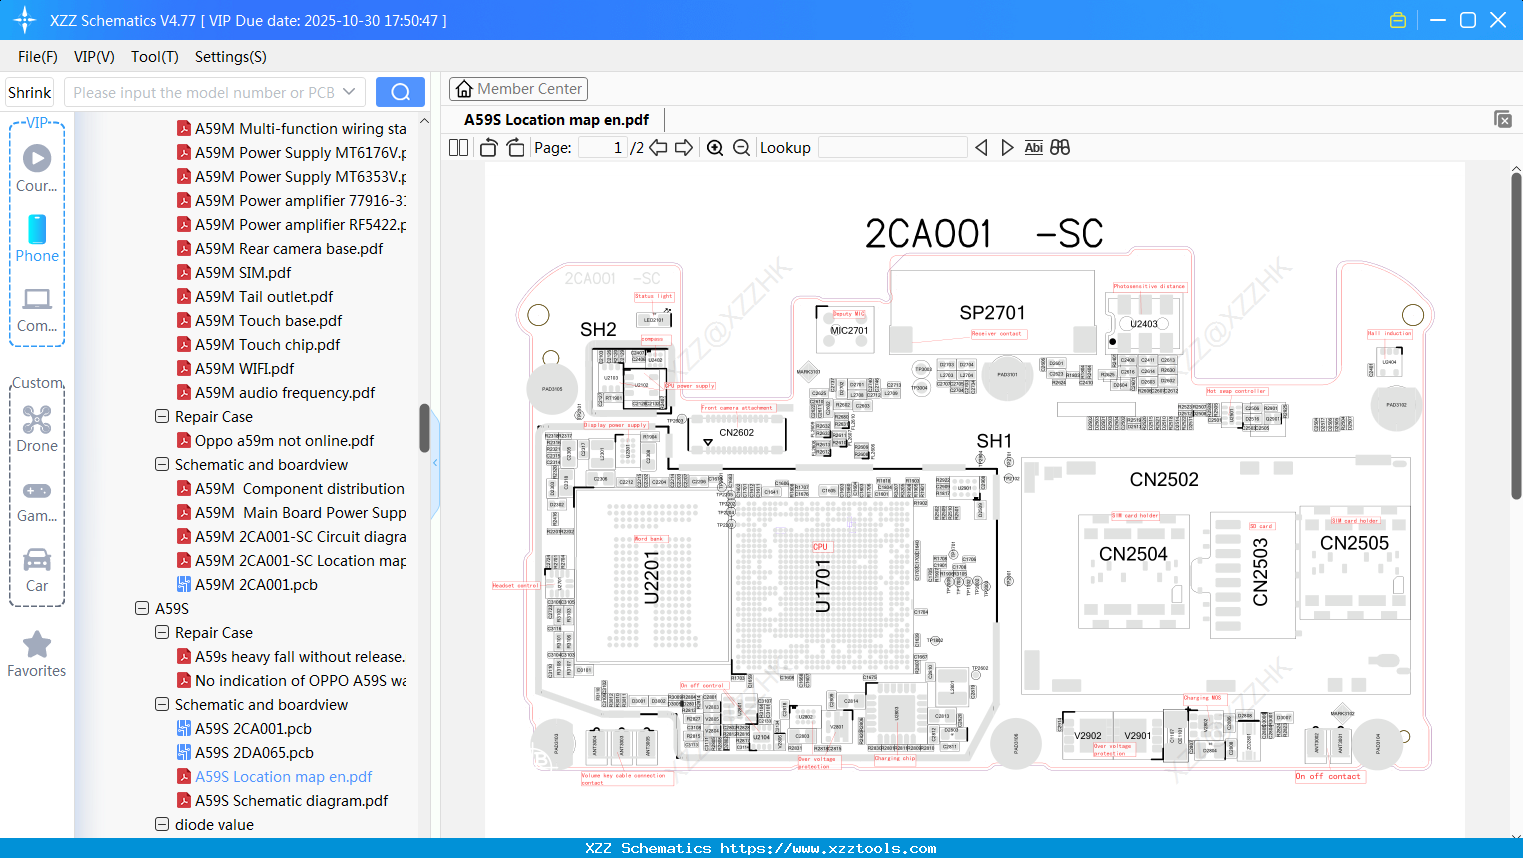This screenshot has width=1523, height=858.
Task: Zoom out of the PDF
Action: point(741,148)
